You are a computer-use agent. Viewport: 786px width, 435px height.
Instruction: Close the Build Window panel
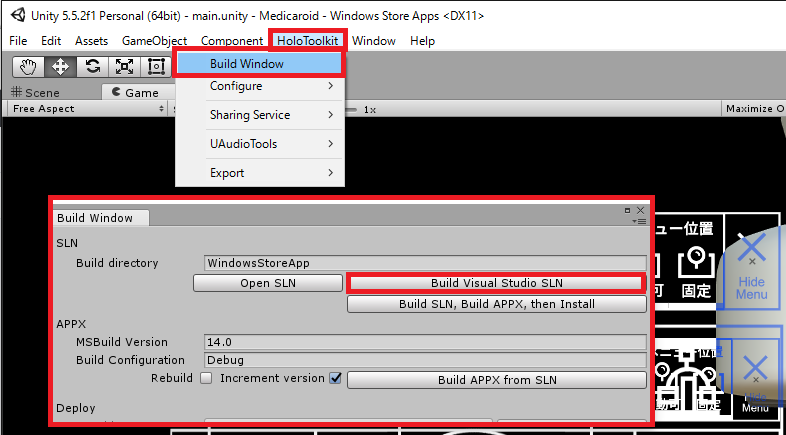pyautogui.click(x=640, y=210)
